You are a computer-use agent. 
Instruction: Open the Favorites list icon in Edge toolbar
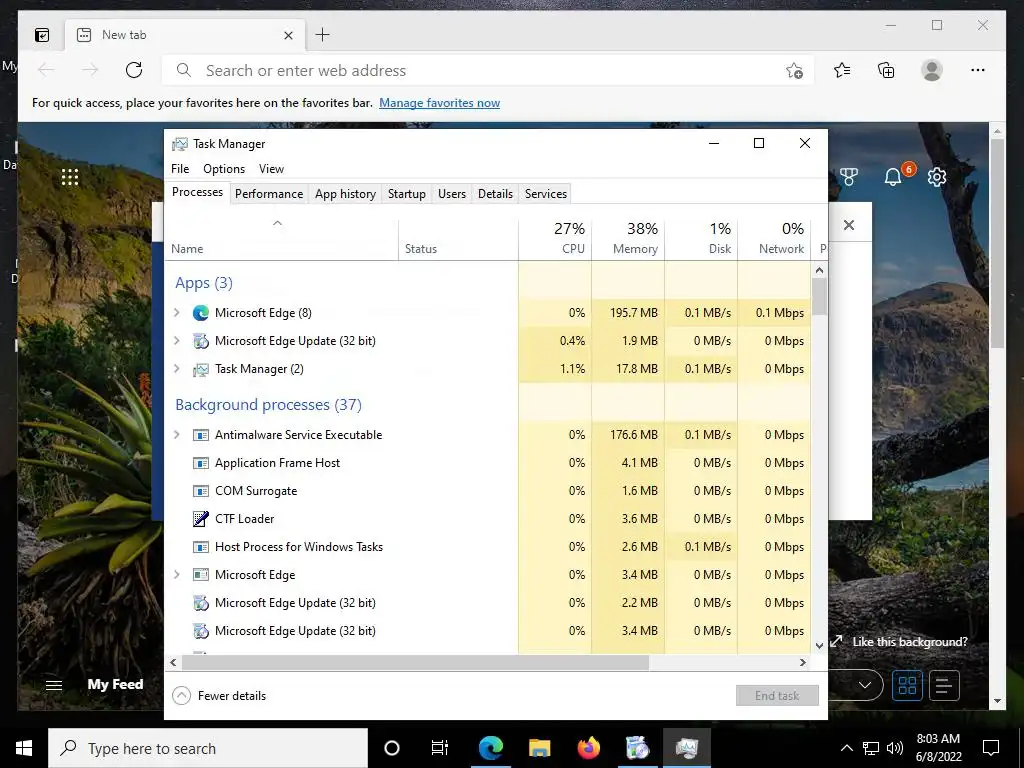842,70
